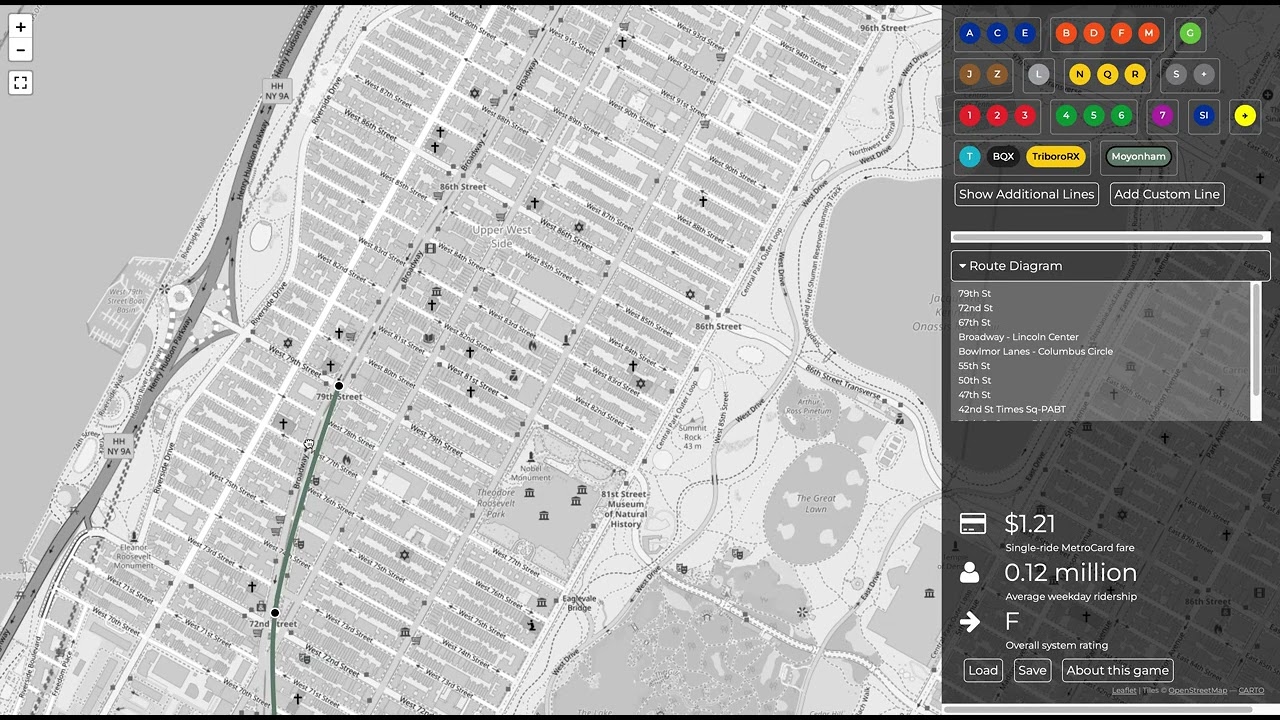1280x720 pixels.
Task: Click 42nd St Times Sq-PABT entry
Action: 1012,409
